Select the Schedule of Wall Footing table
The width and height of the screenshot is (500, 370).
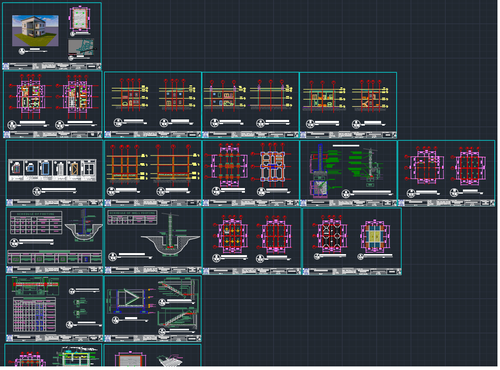[132, 218]
